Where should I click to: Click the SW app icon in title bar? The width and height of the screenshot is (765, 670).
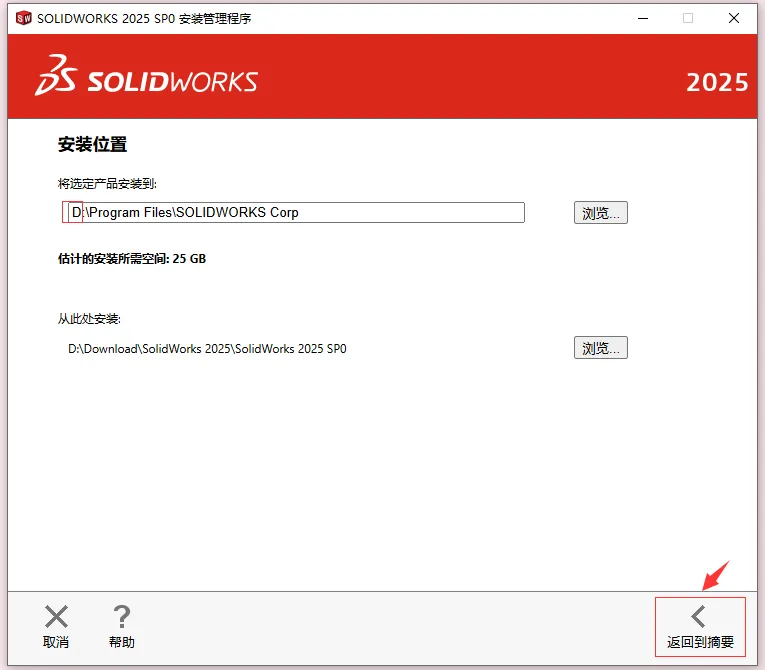coord(23,18)
